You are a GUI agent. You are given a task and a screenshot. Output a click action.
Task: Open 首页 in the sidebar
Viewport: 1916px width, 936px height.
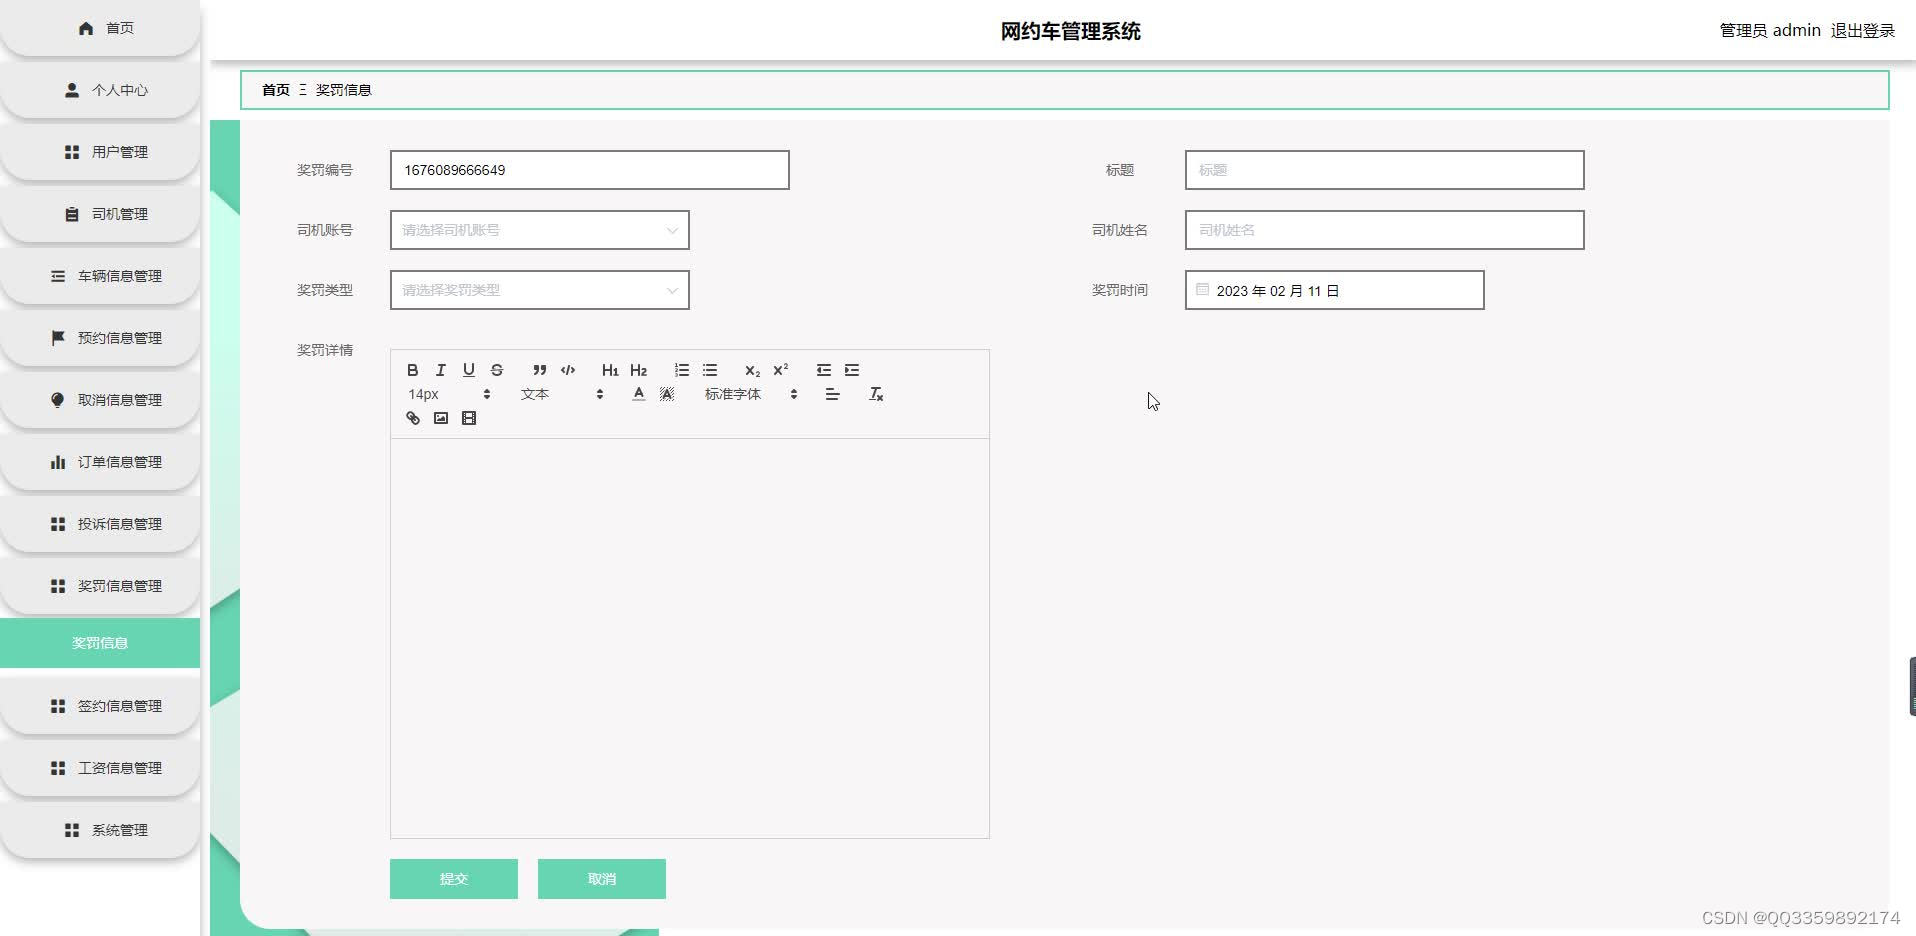[x=100, y=28]
